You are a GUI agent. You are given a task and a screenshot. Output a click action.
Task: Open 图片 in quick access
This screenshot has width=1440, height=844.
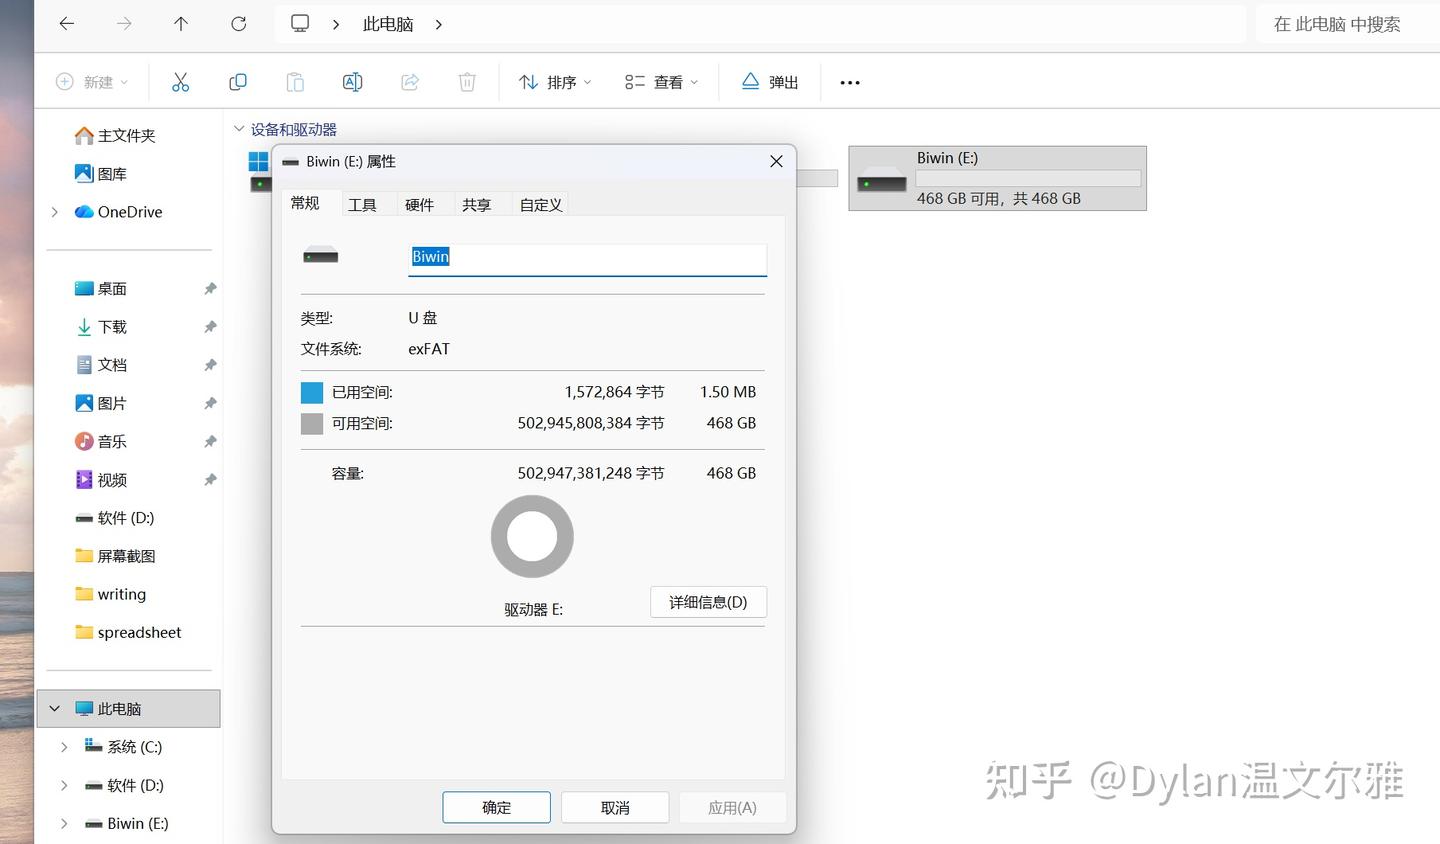pos(101,403)
